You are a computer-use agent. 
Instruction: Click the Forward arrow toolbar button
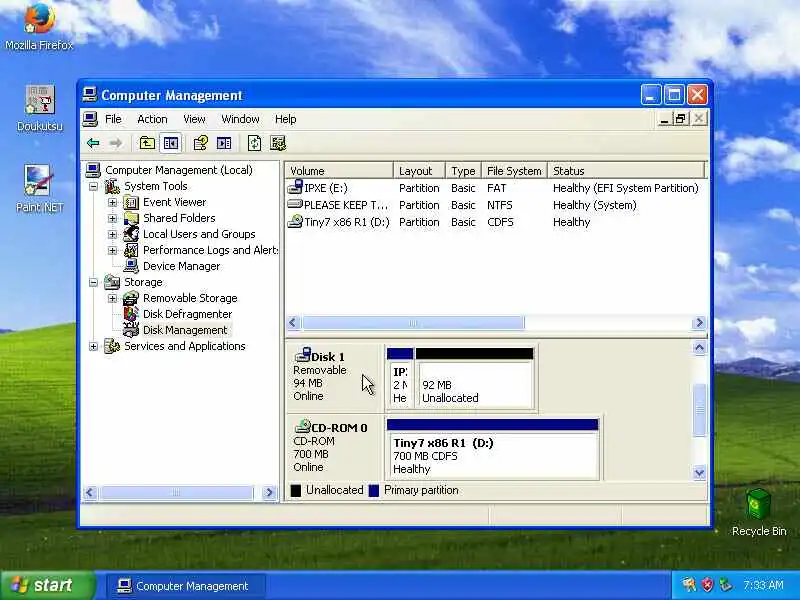[116, 143]
